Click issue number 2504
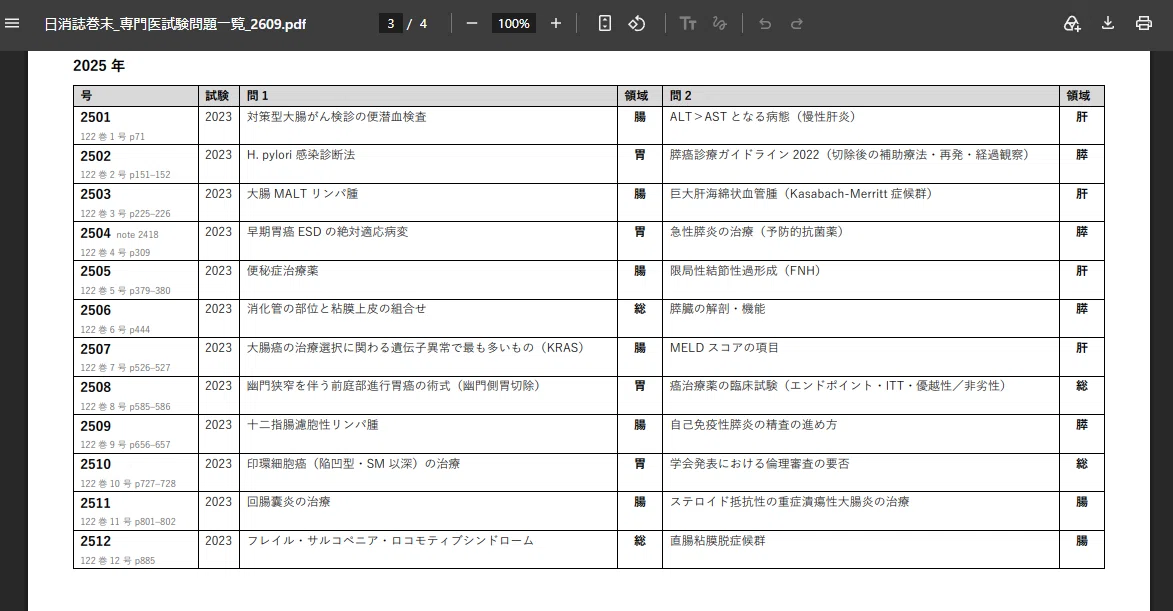This screenshot has height=611, width=1173. [x=96, y=233]
